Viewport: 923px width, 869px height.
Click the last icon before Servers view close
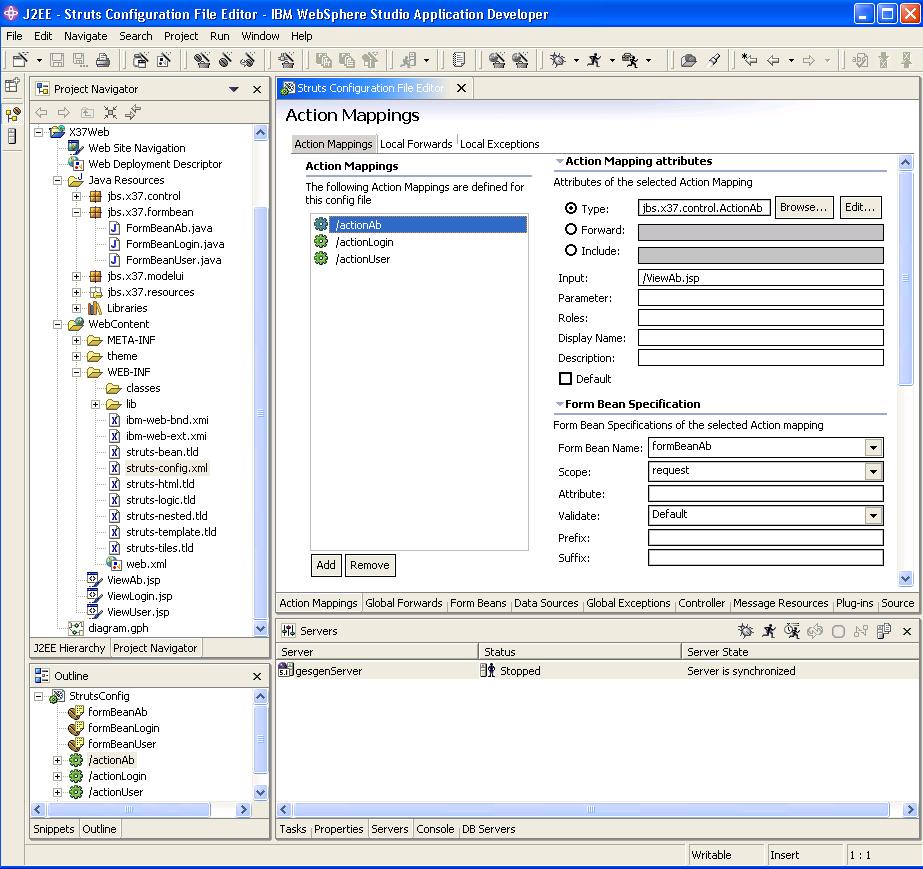884,631
